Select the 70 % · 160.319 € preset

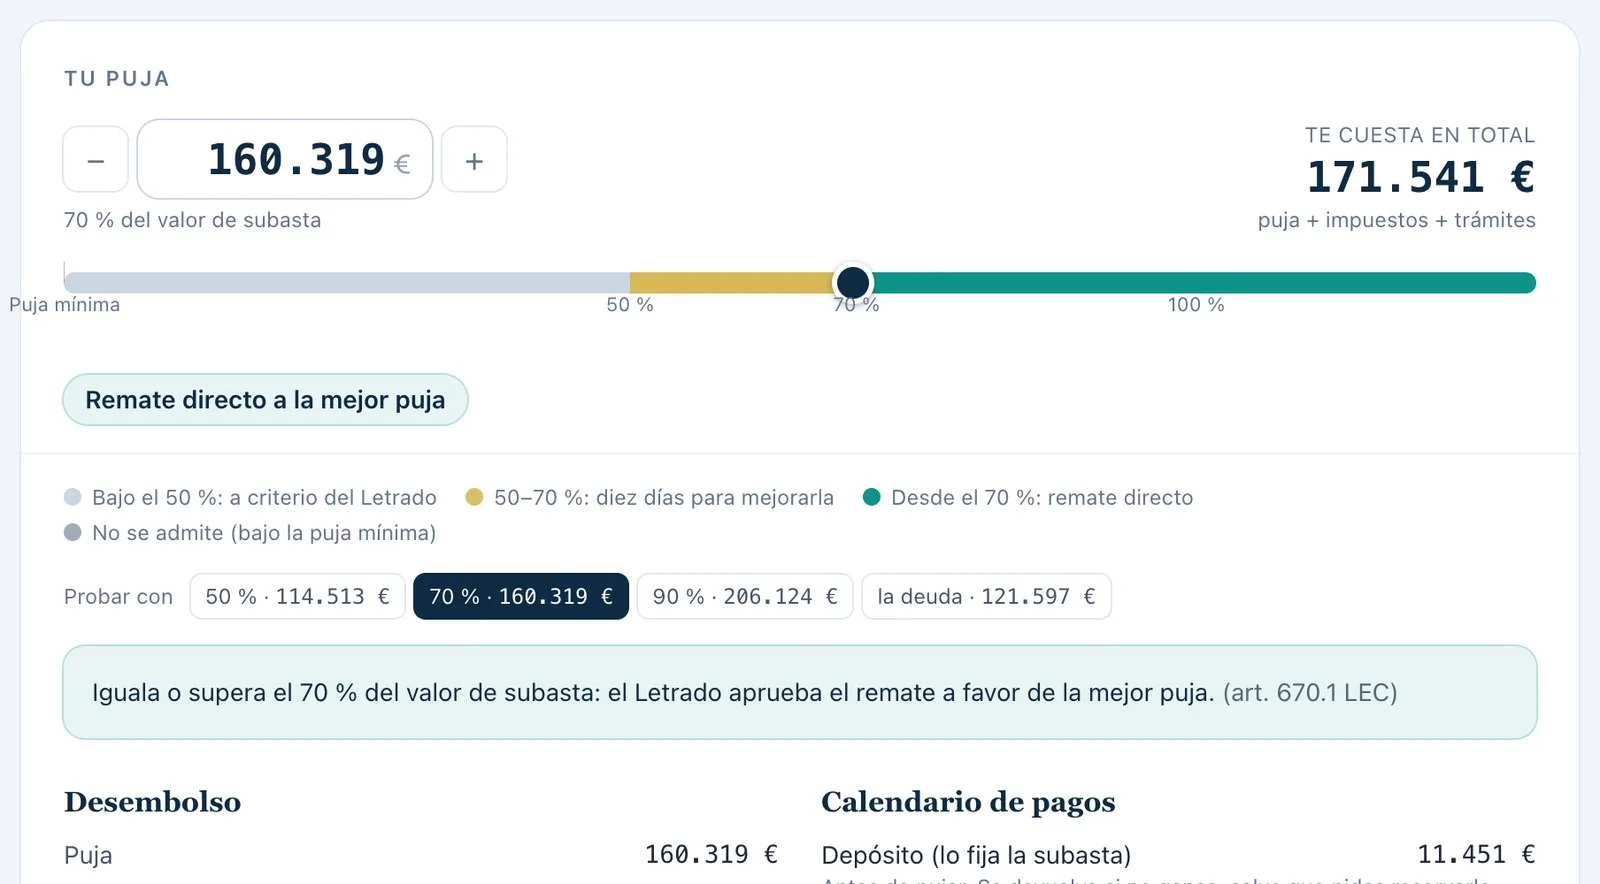(521, 596)
